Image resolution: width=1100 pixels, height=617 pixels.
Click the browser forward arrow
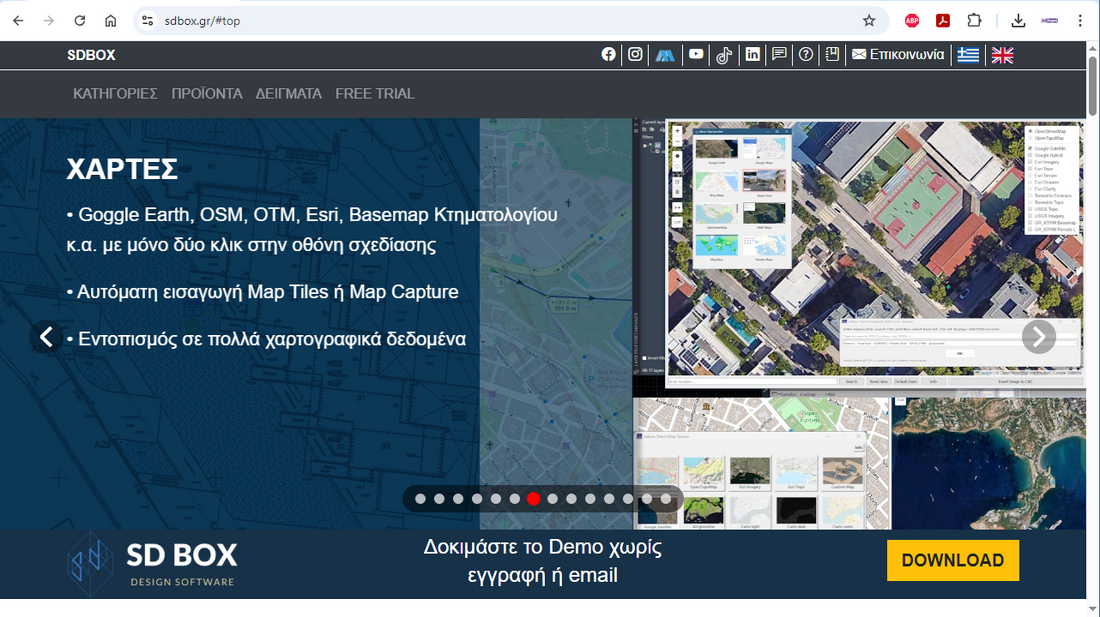(48, 20)
